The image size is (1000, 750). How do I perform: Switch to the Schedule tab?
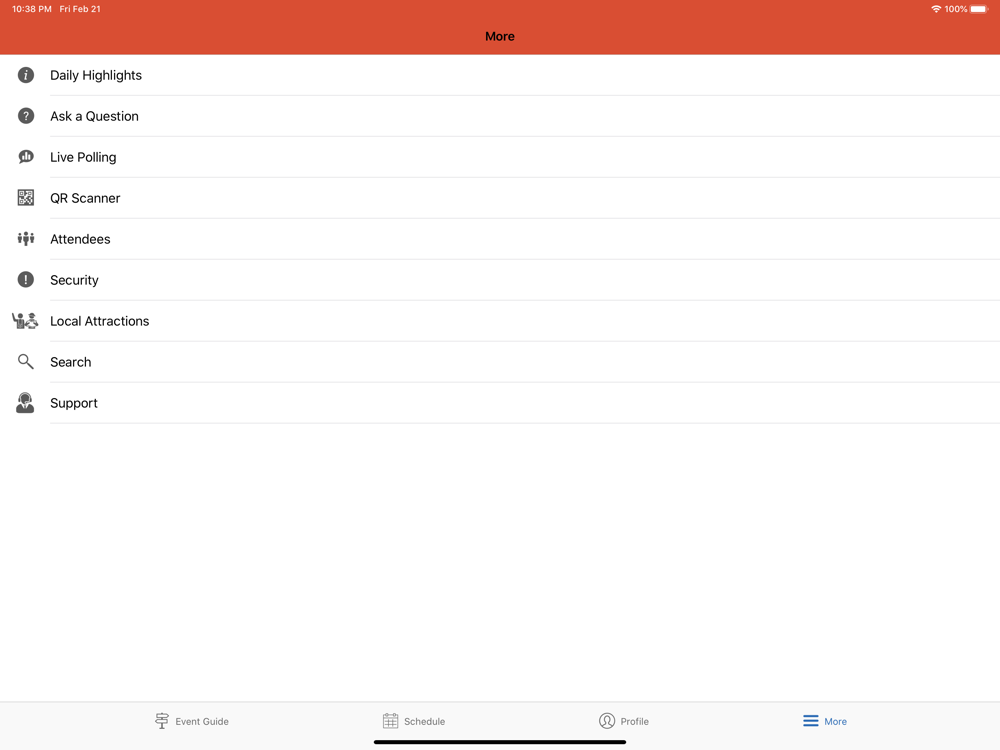click(x=414, y=721)
